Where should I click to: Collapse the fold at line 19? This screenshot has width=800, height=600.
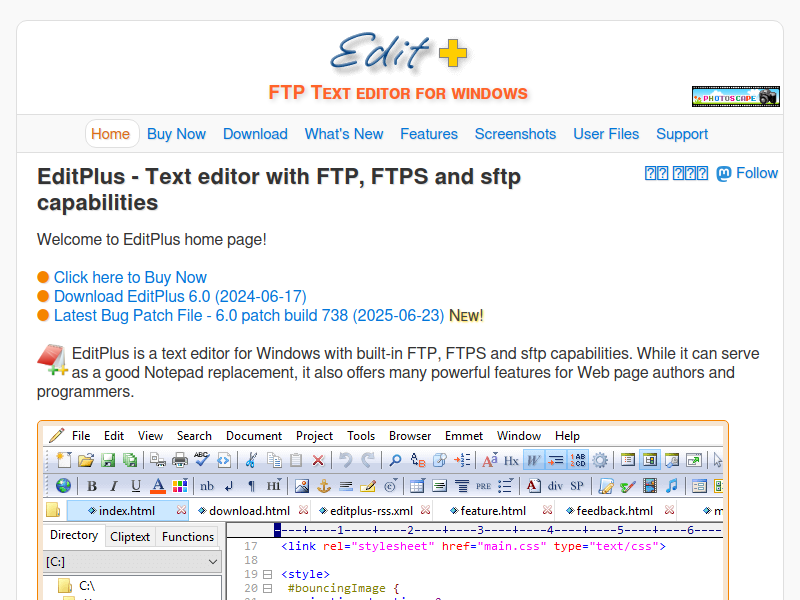(267, 574)
